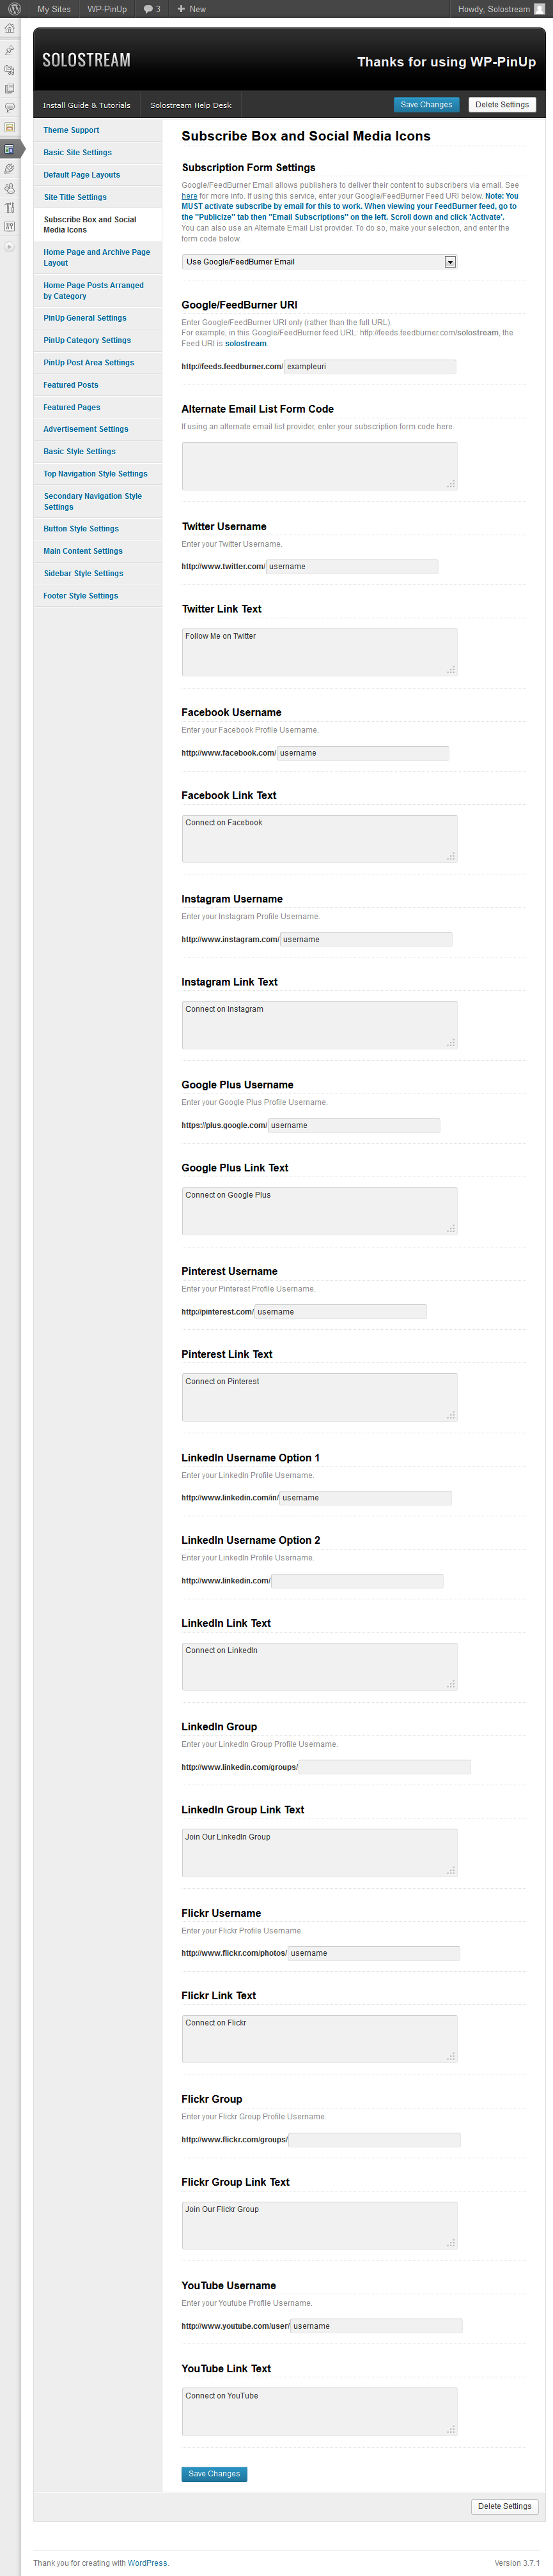553x2576 pixels.
Task: Open Comments speech bubble sidebar icon
Action: pyautogui.click(x=10, y=107)
